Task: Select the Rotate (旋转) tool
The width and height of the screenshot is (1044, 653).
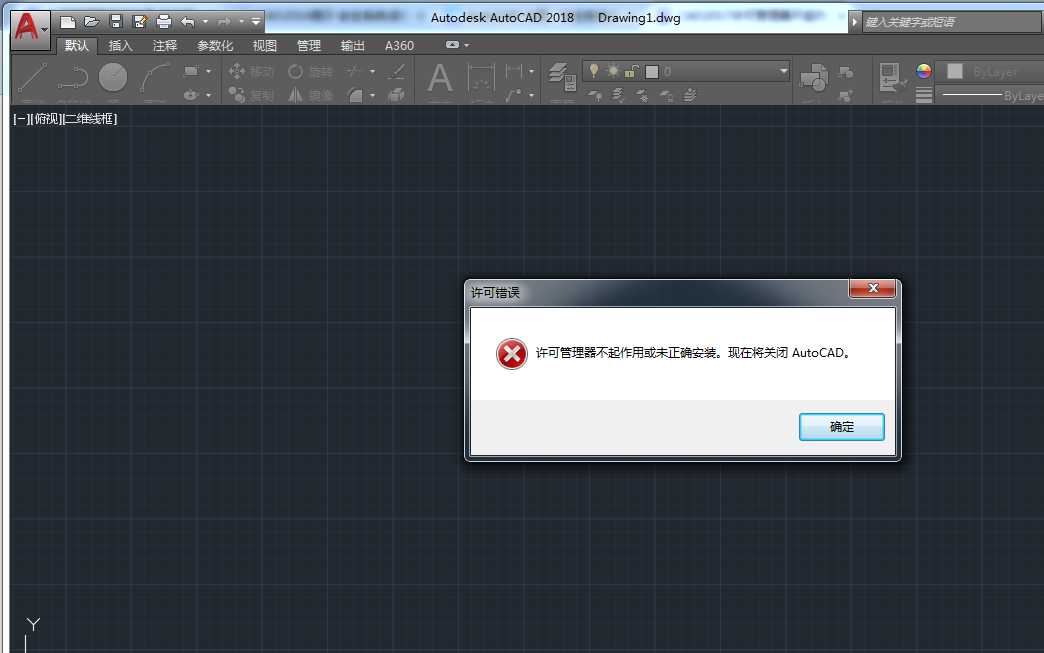Action: pyautogui.click(x=310, y=71)
